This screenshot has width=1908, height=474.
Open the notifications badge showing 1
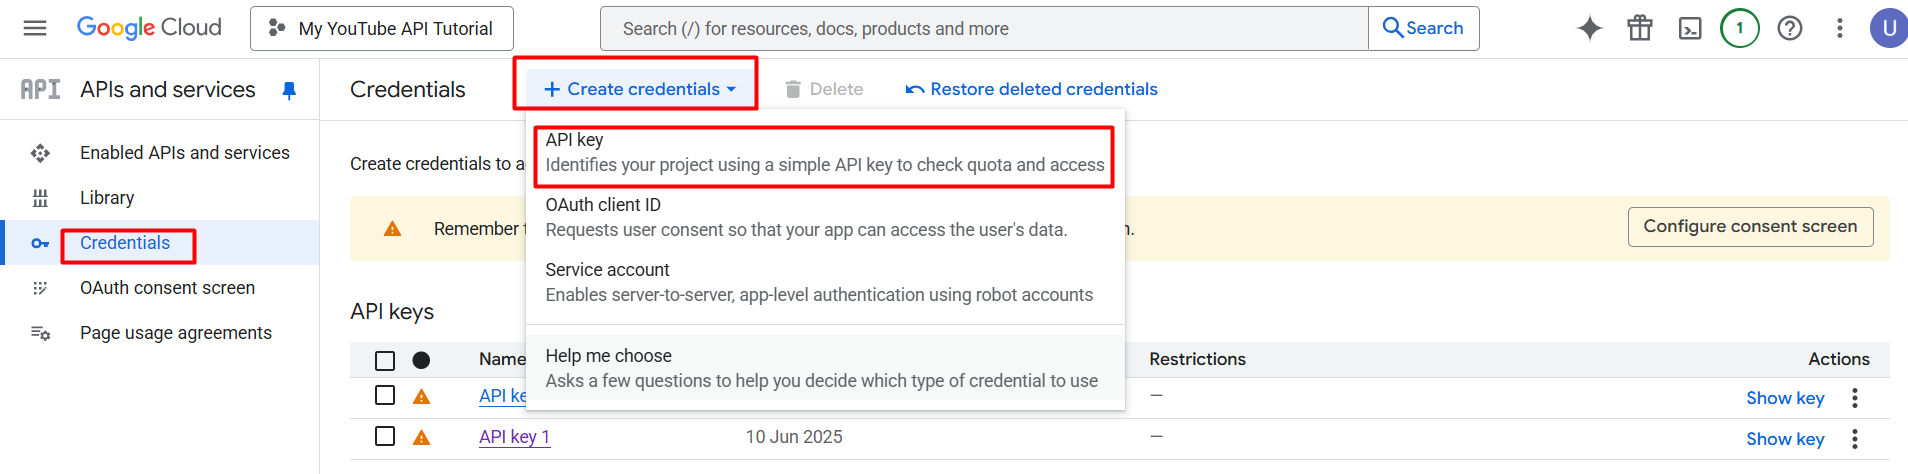(1740, 28)
